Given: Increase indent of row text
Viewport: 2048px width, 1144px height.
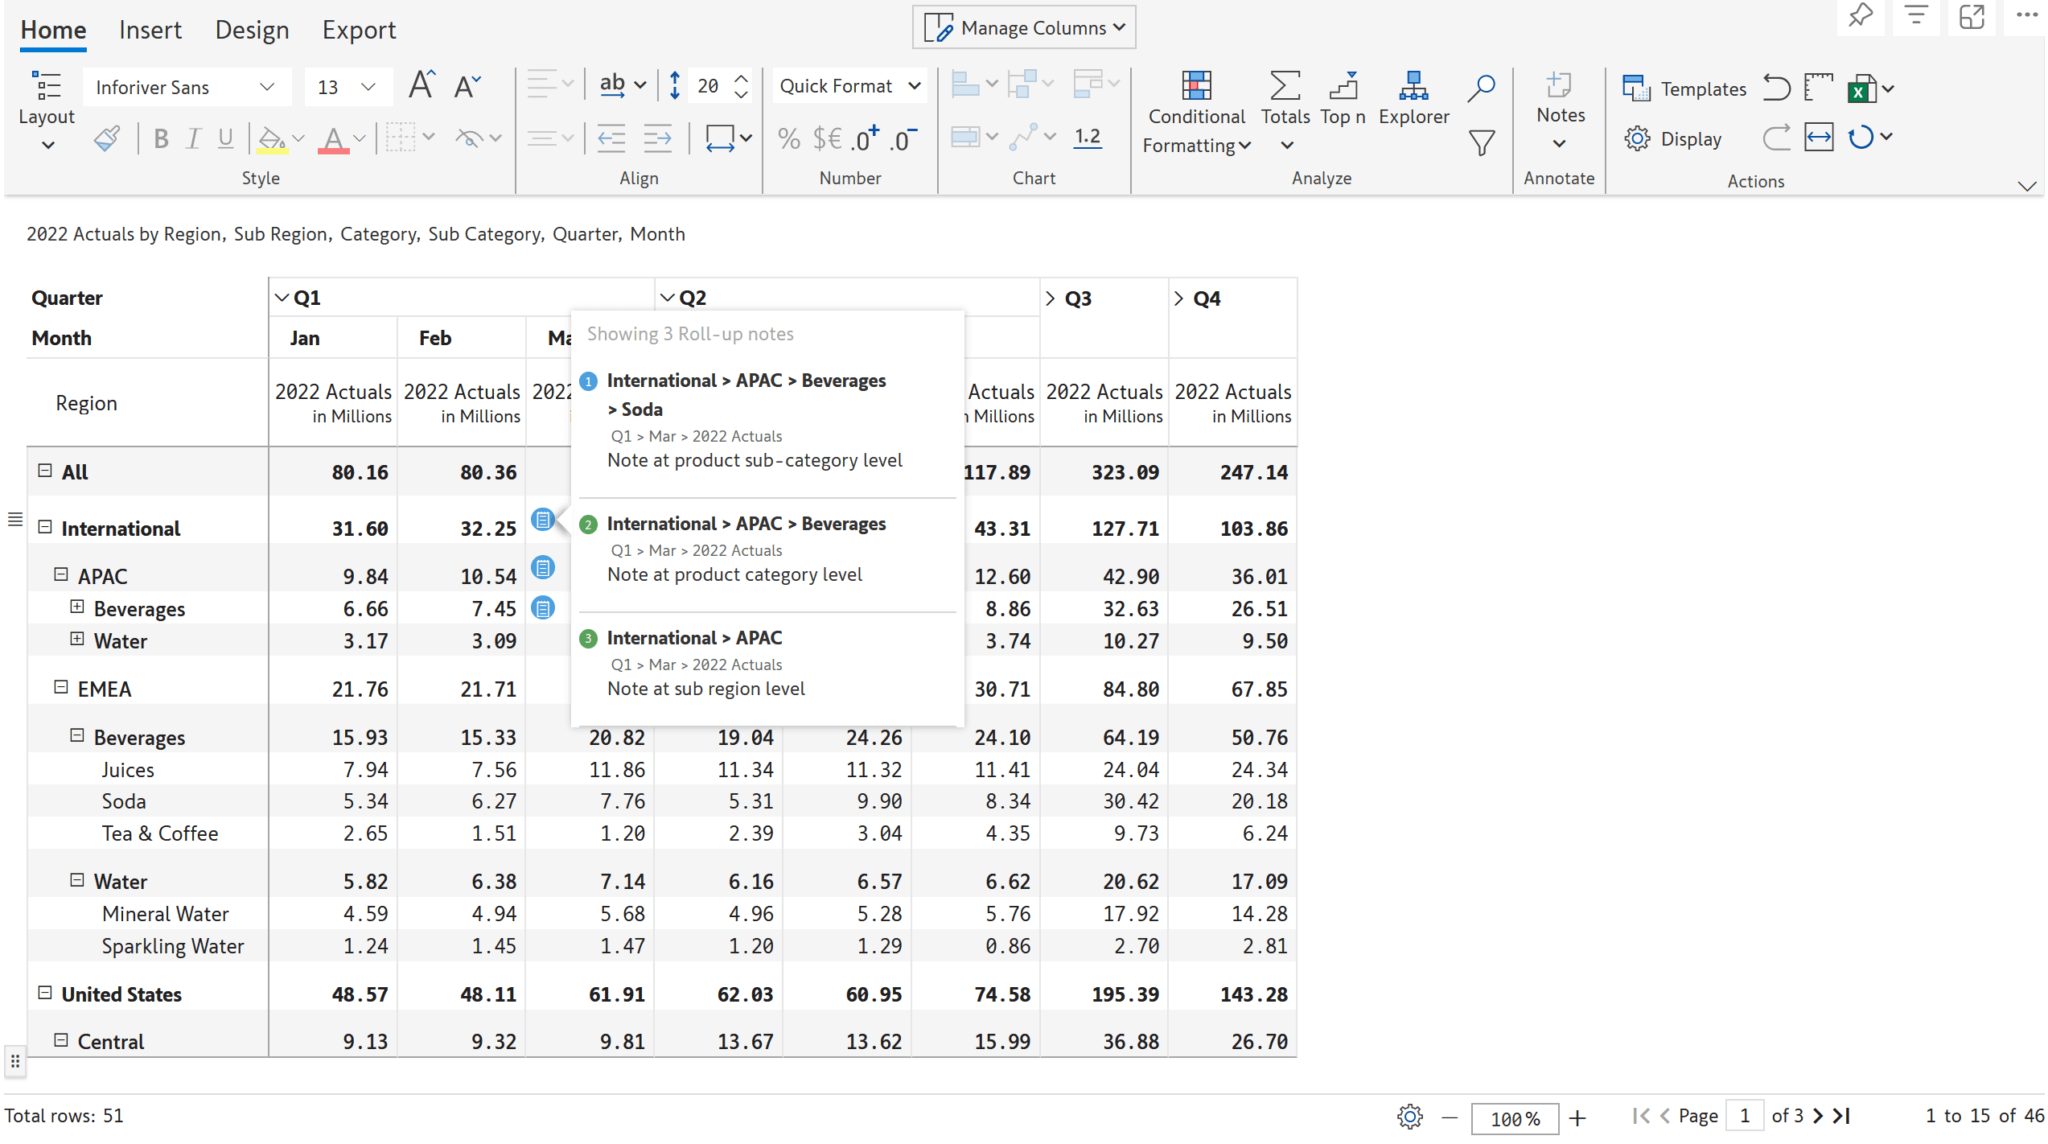Looking at the screenshot, I should pyautogui.click(x=657, y=138).
